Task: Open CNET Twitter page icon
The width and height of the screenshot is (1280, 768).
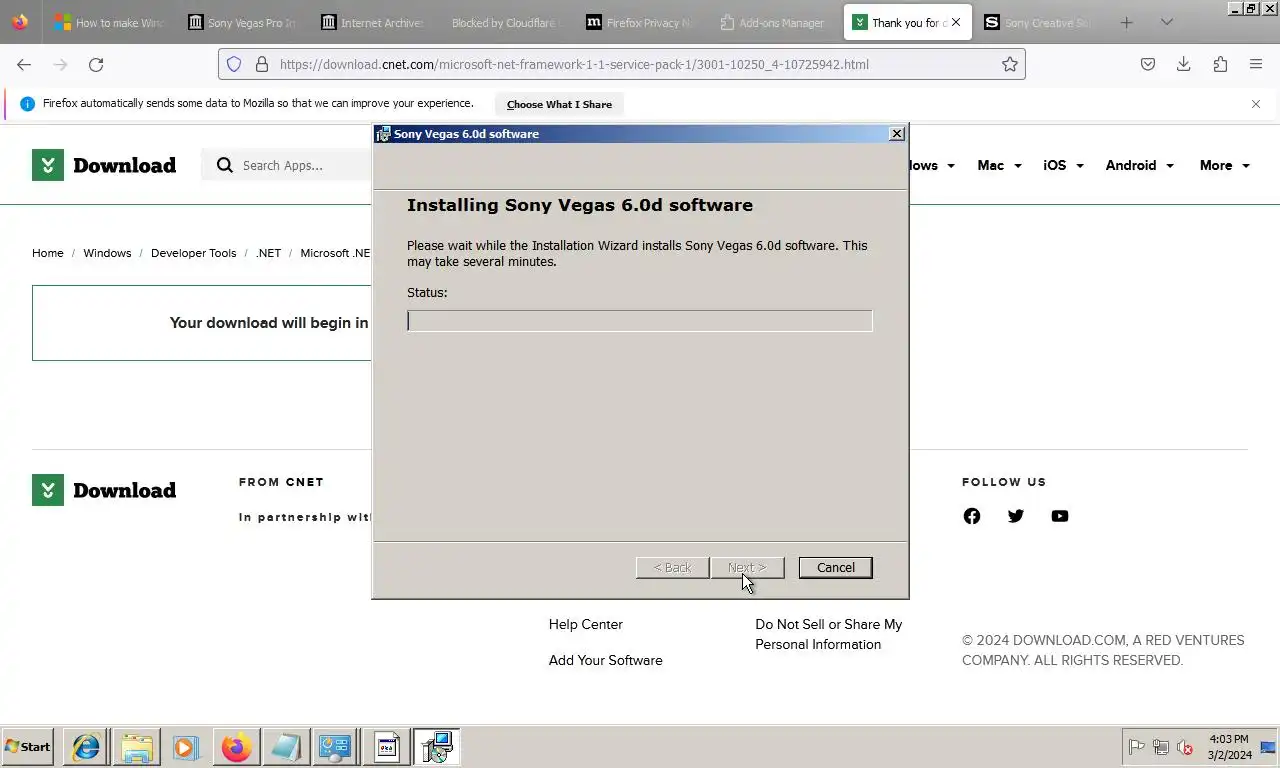Action: 1016,516
